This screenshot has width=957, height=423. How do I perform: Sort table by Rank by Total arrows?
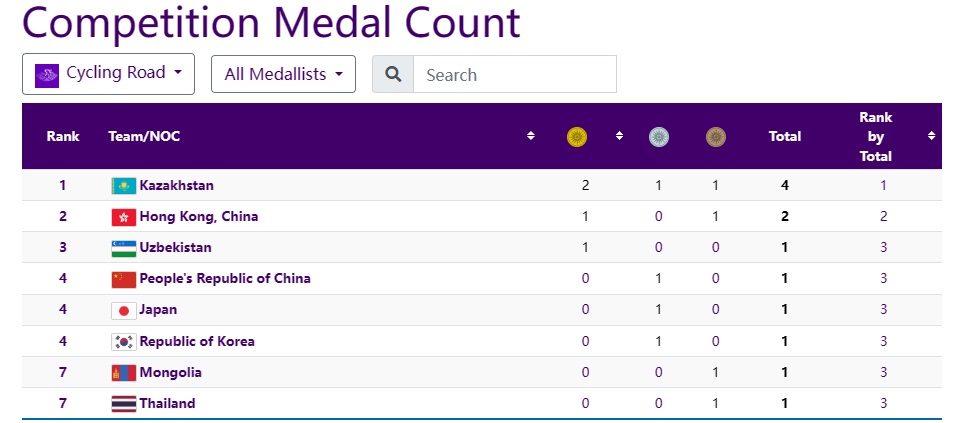coord(931,136)
